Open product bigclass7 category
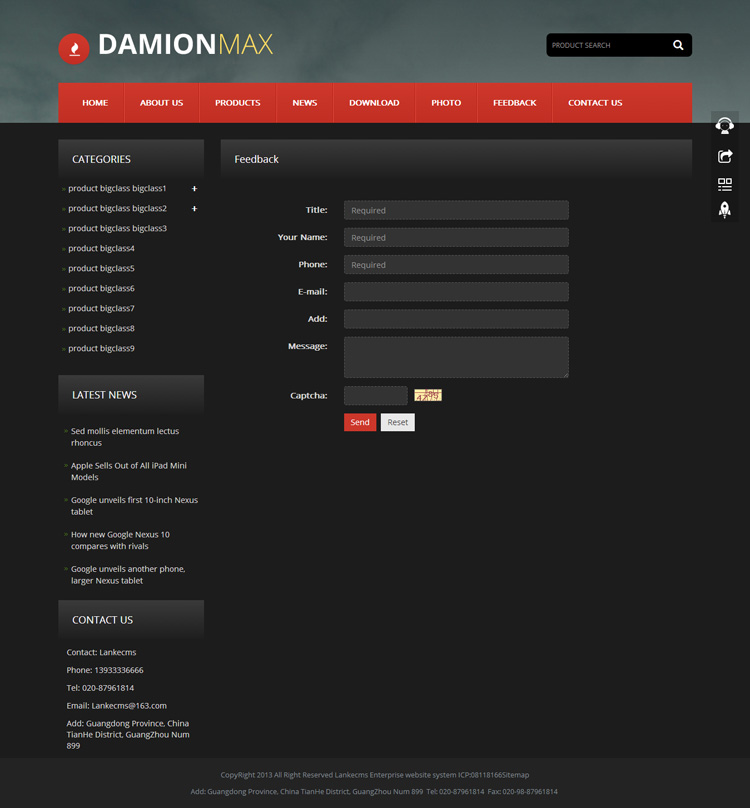This screenshot has width=750, height=808. 101,309
